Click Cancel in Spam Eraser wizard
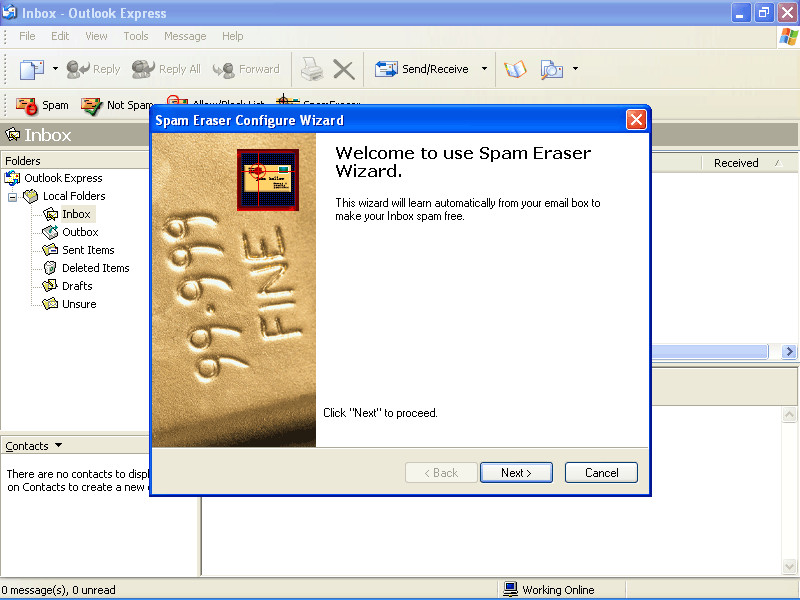The height and width of the screenshot is (600, 800). tap(602, 473)
